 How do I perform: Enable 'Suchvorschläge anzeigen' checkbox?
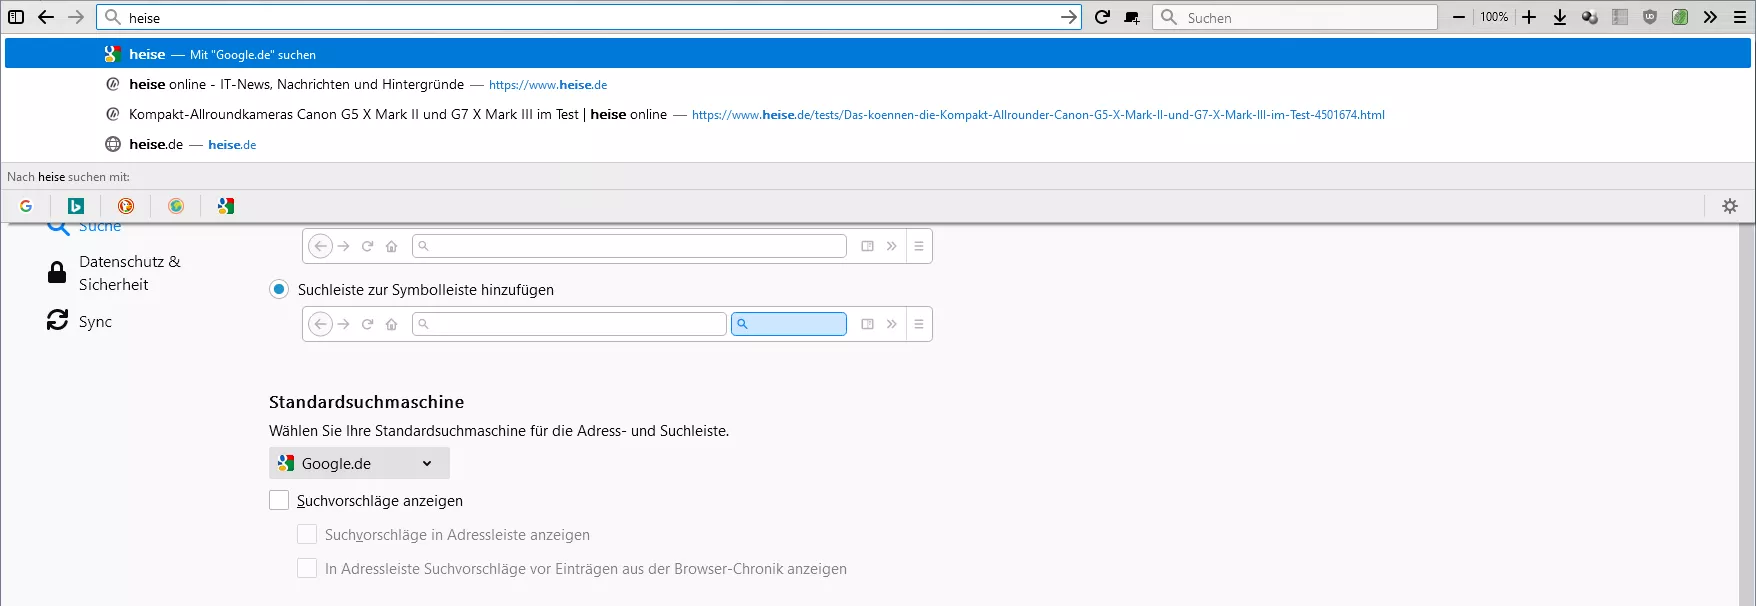pyautogui.click(x=279, y=500)
